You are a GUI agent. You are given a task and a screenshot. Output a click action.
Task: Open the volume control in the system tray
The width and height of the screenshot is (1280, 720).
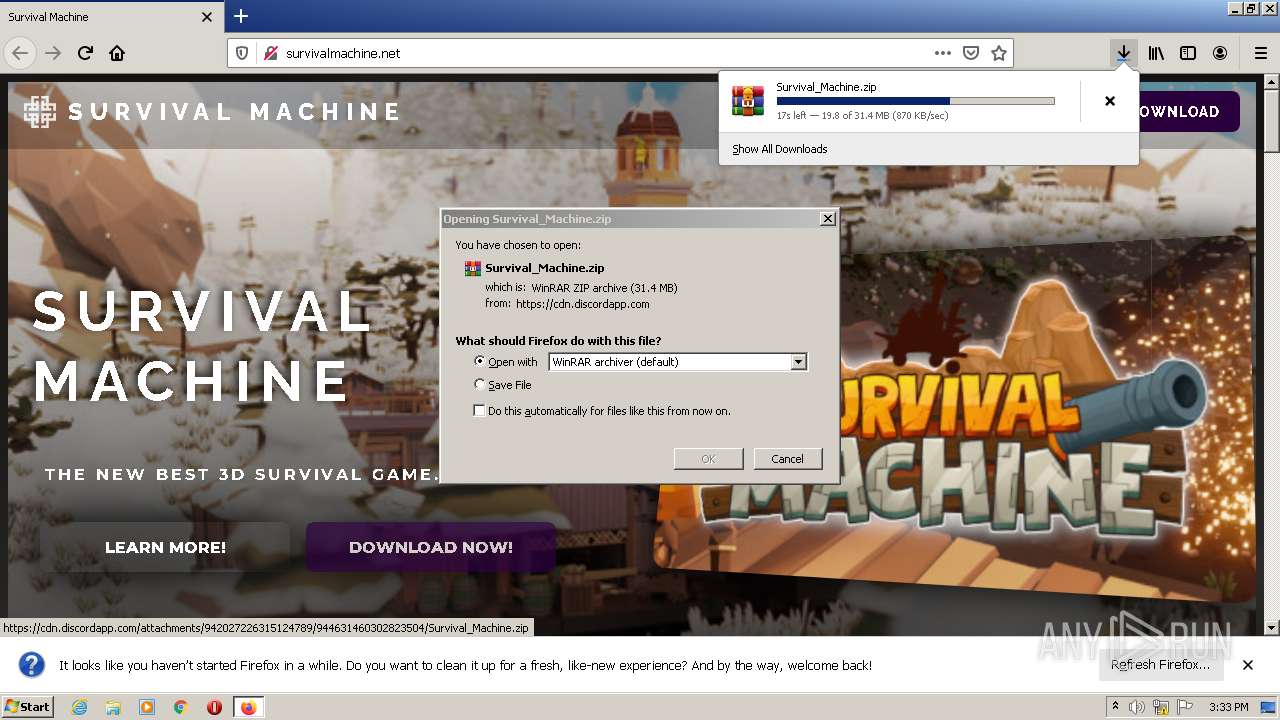[1137, 707]
